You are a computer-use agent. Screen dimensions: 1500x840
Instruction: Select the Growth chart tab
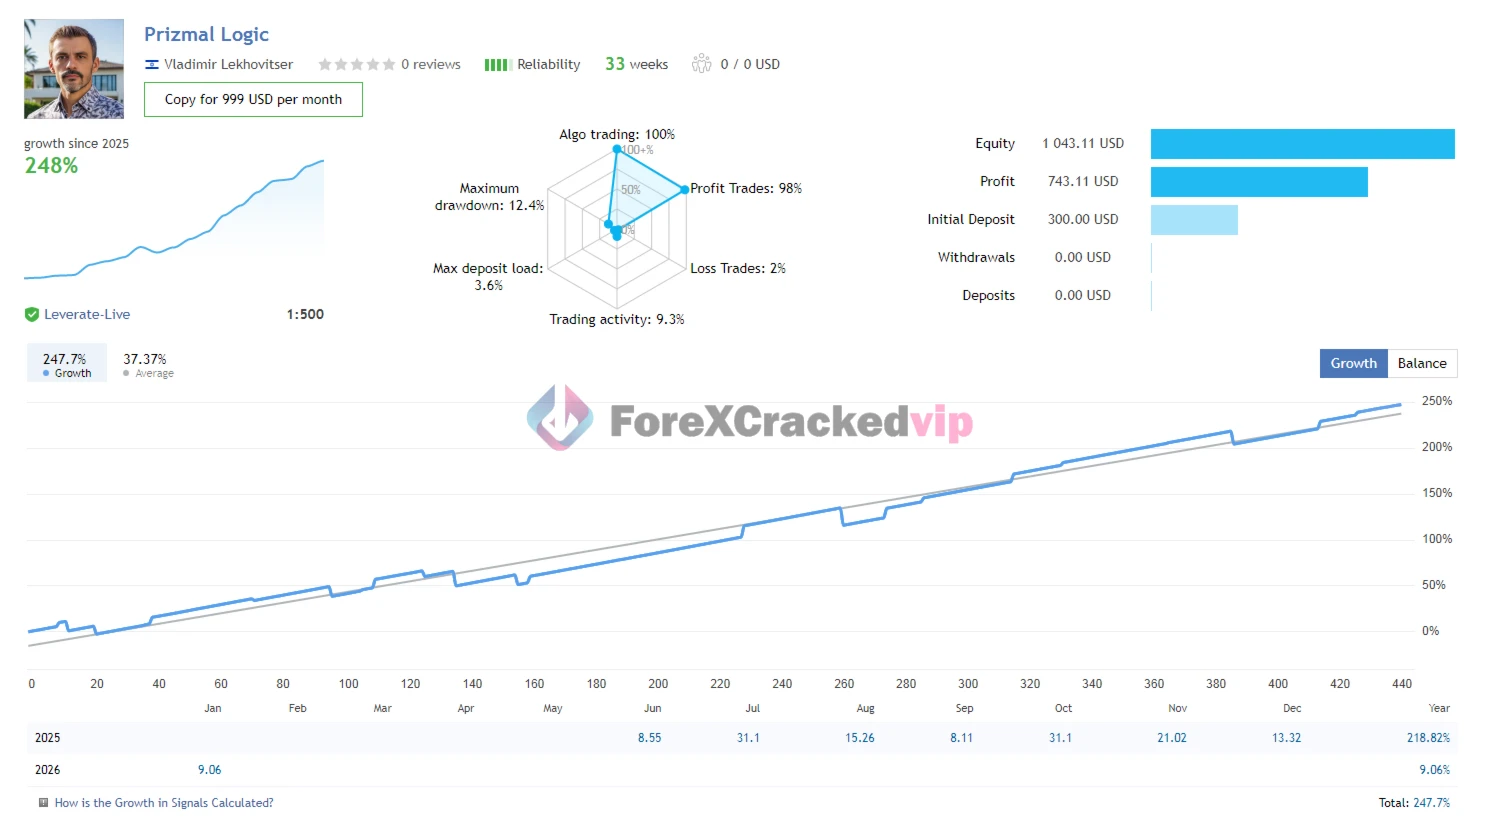(1353, 363)
